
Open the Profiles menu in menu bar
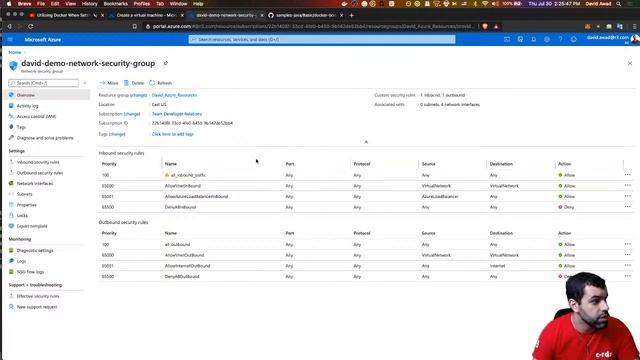tap(142, 4)
